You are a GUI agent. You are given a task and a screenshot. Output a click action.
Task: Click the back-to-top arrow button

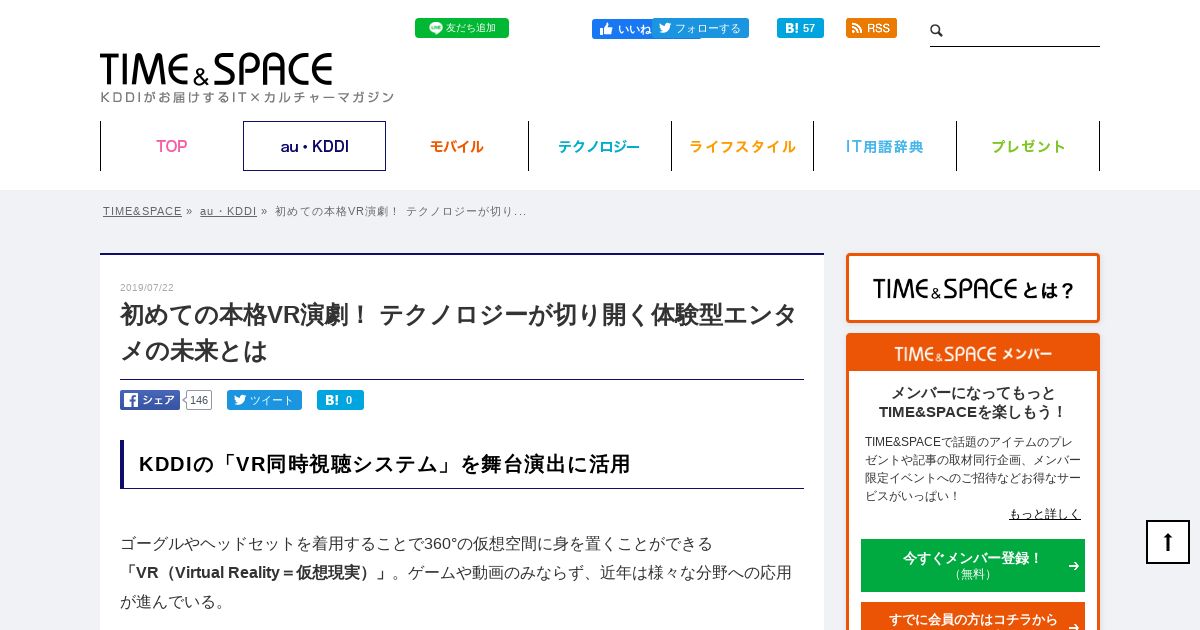(1168, 542)
